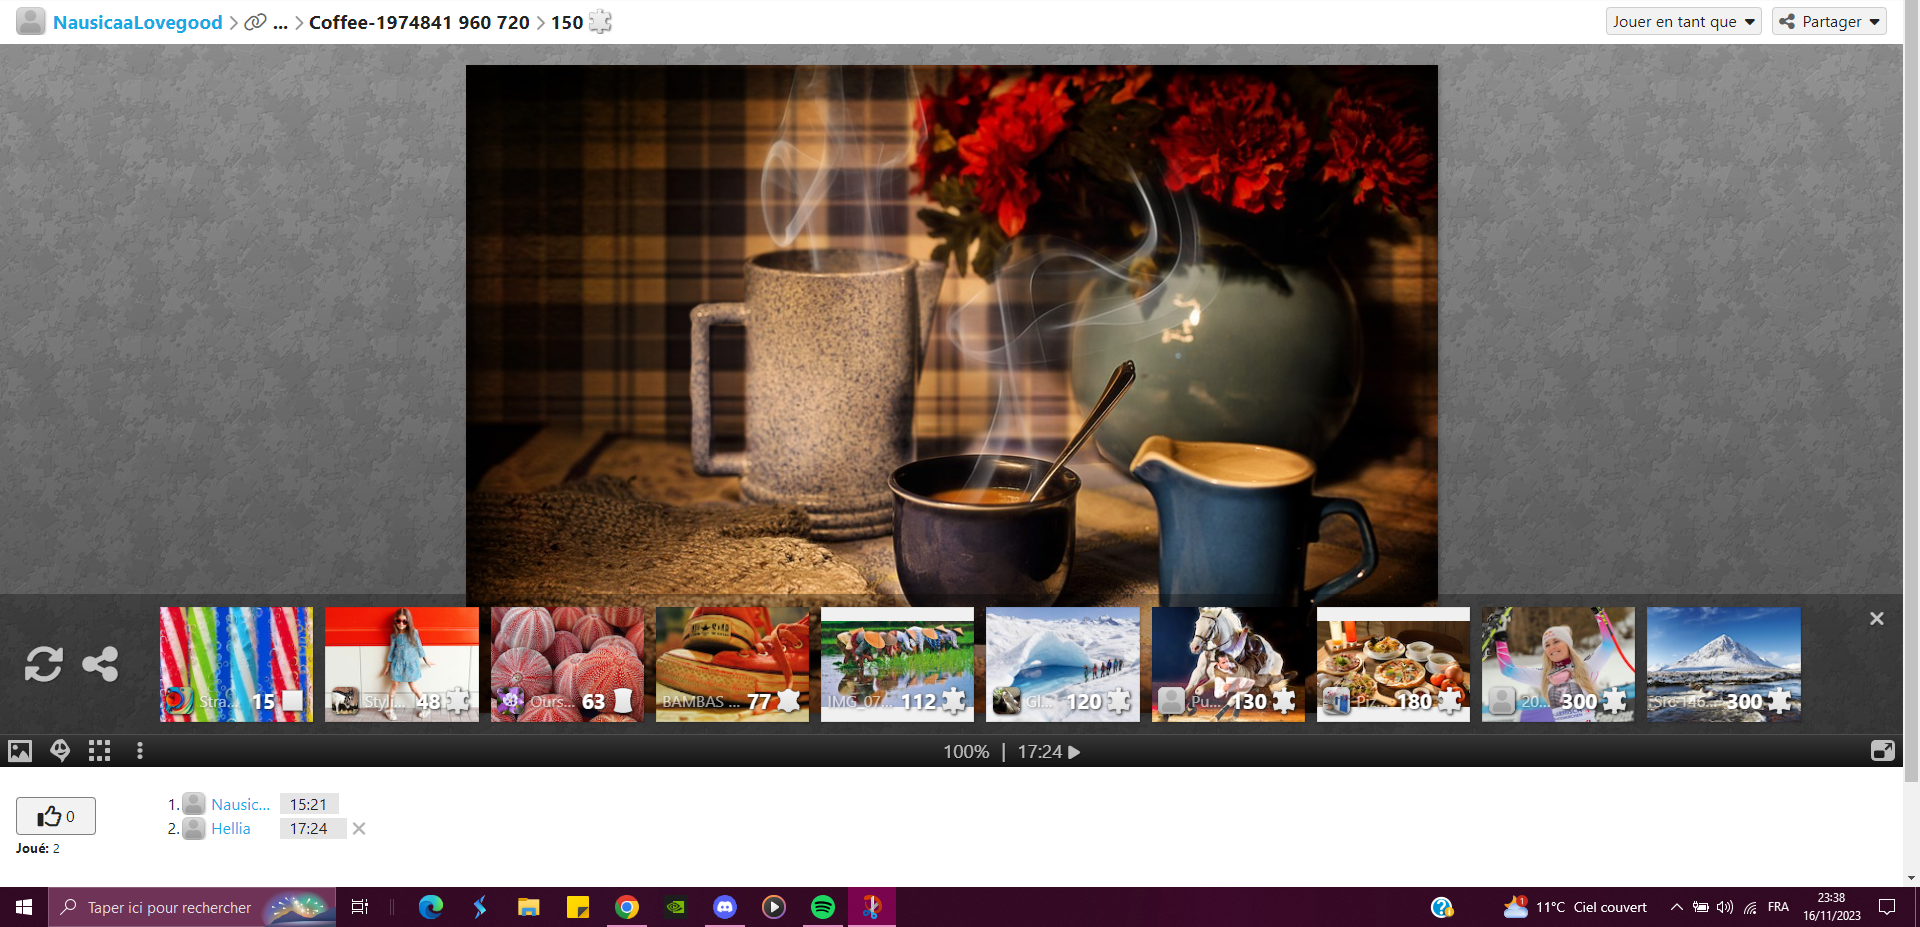Like the puzzle with thumbs-up button

(56, 816)
